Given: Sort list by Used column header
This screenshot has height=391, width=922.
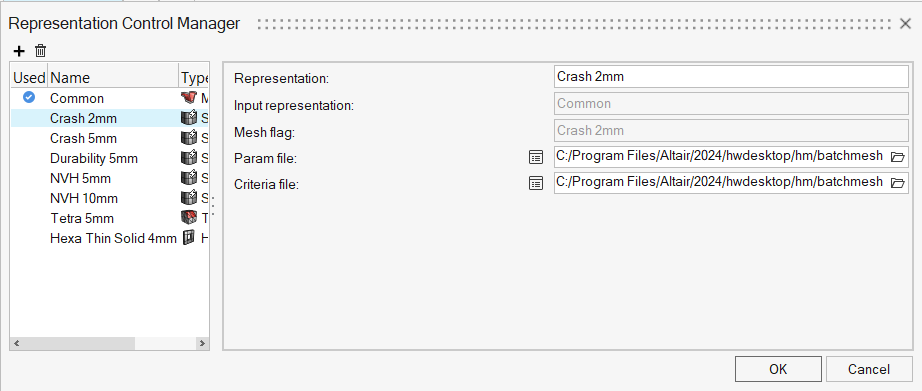Looking at the screenshot, I should (x=29, y=78).
